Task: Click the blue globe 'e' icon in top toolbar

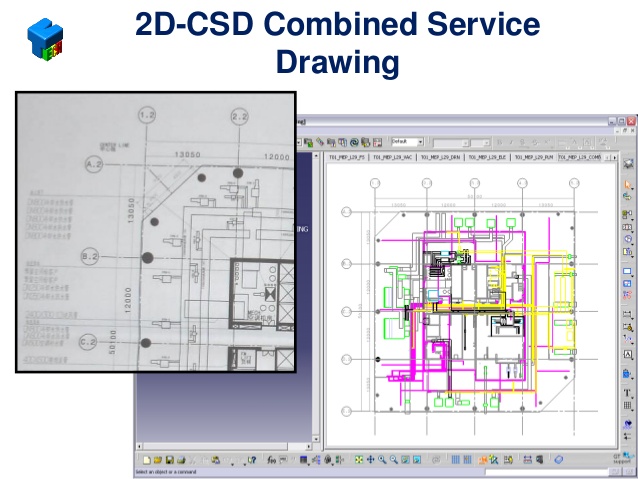Action: 354,142
